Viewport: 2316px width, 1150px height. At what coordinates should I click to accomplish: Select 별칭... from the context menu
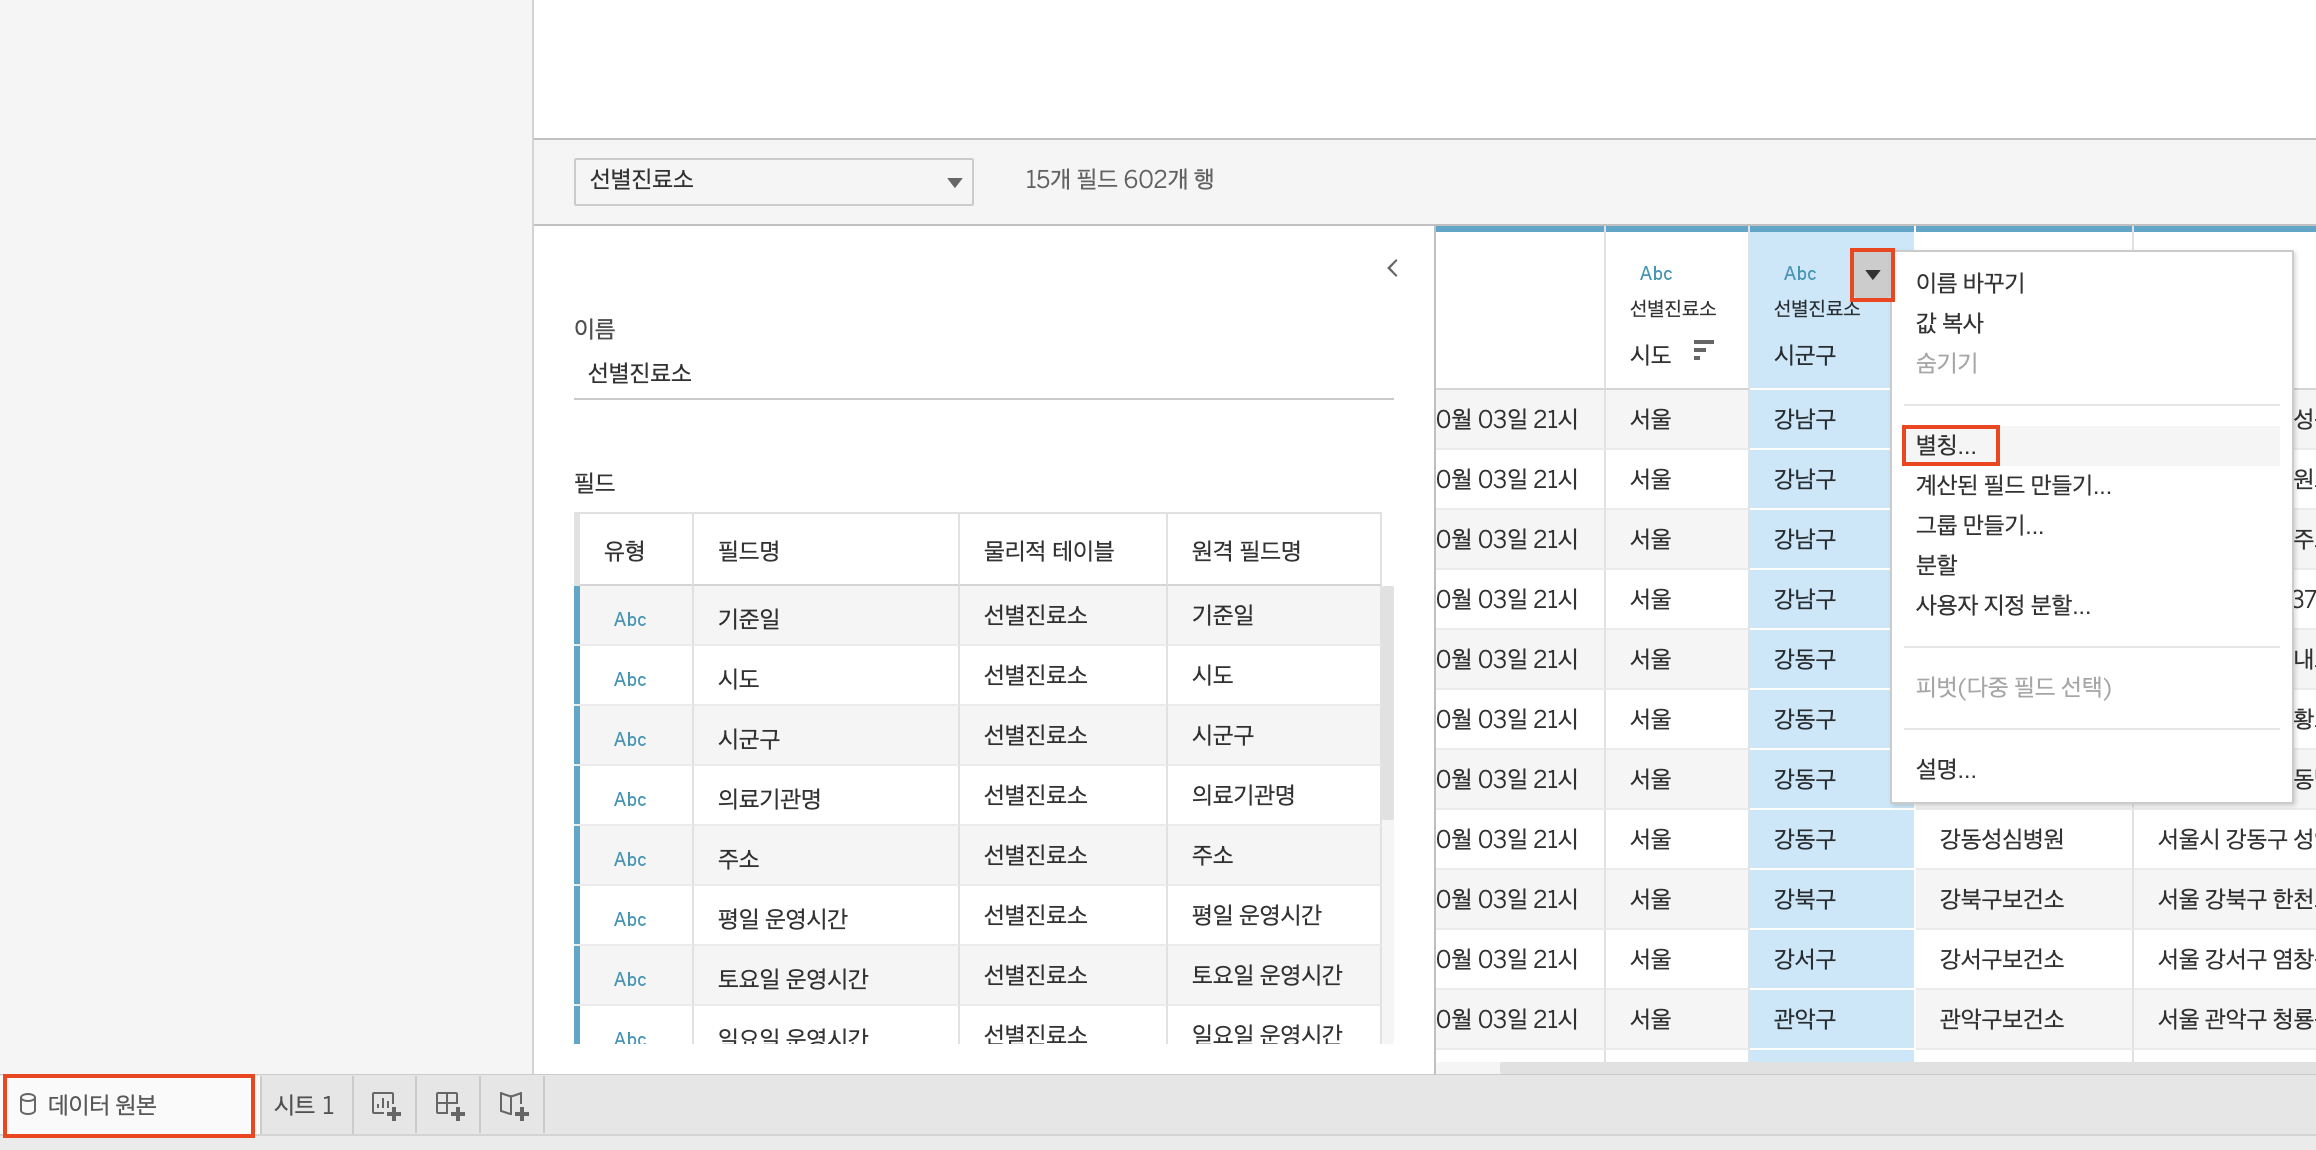[x=1946, y=445]
